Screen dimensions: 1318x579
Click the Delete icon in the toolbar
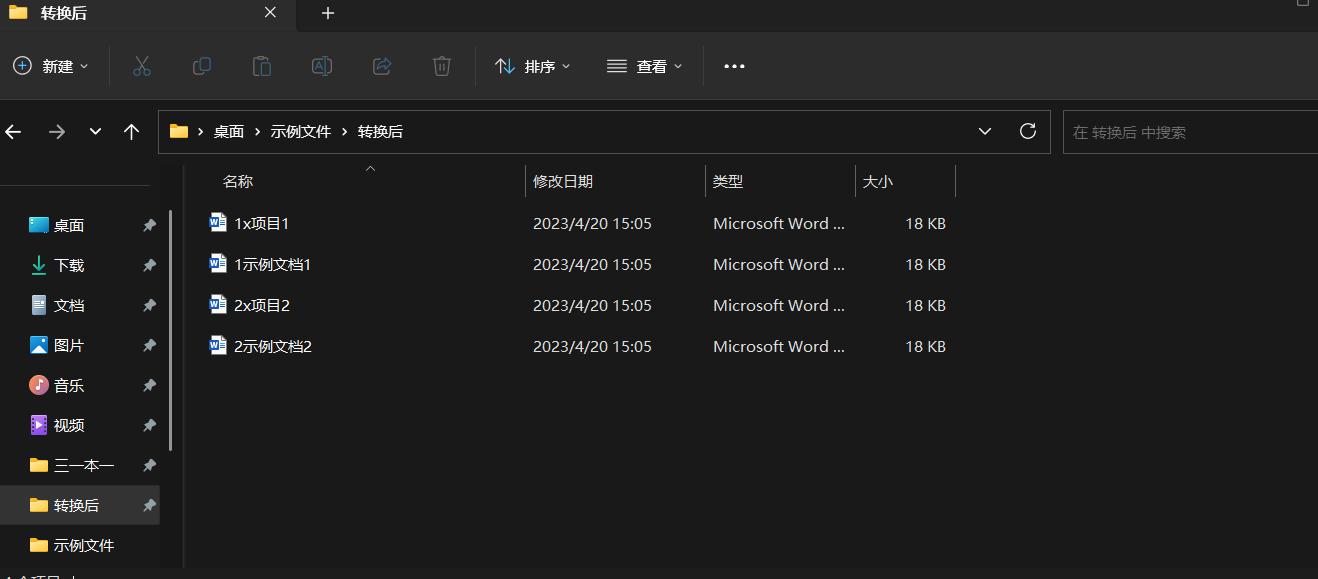pyautogui.click(x=441, y=66)
